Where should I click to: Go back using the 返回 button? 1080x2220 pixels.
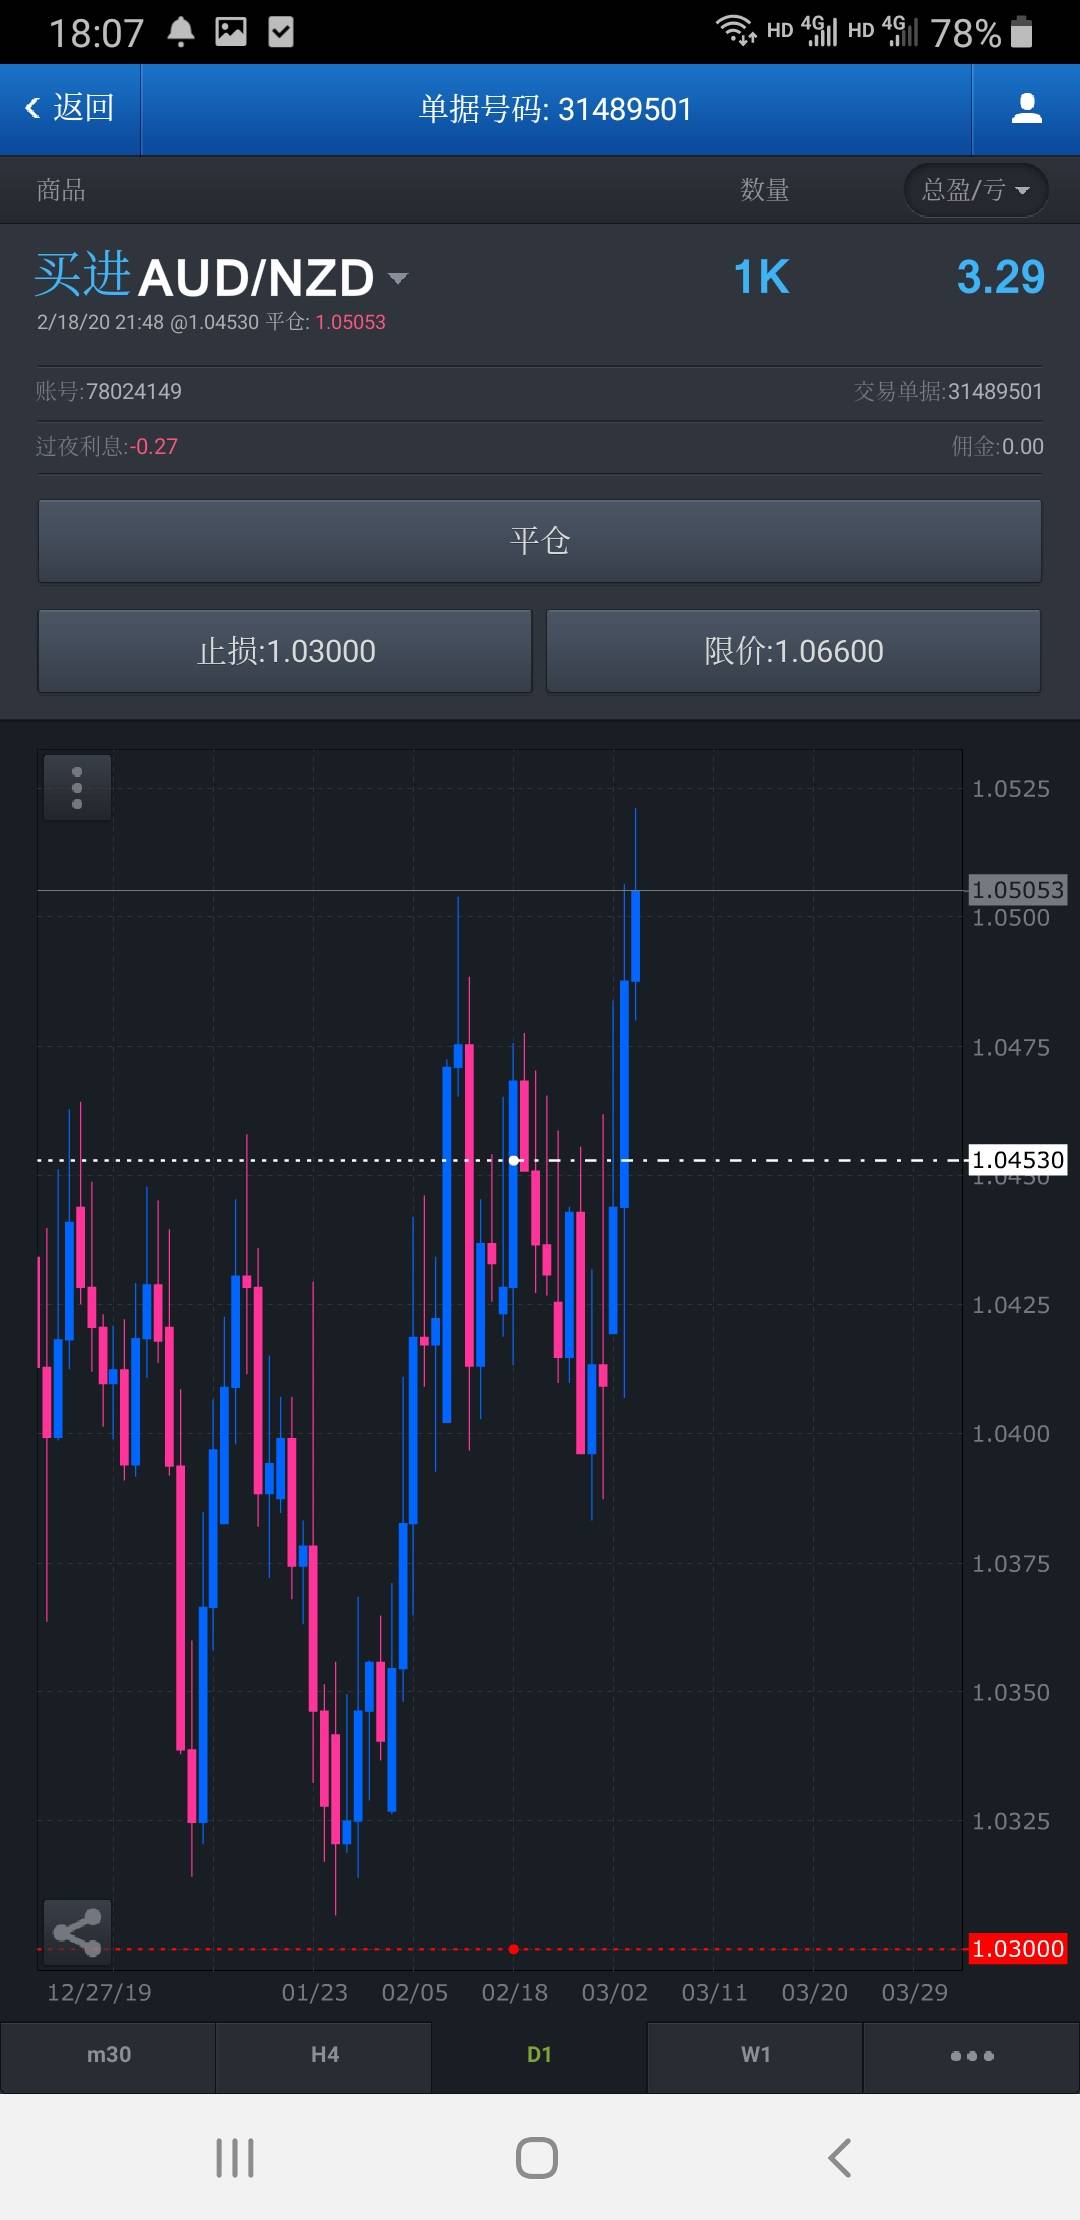click(70, 109)
